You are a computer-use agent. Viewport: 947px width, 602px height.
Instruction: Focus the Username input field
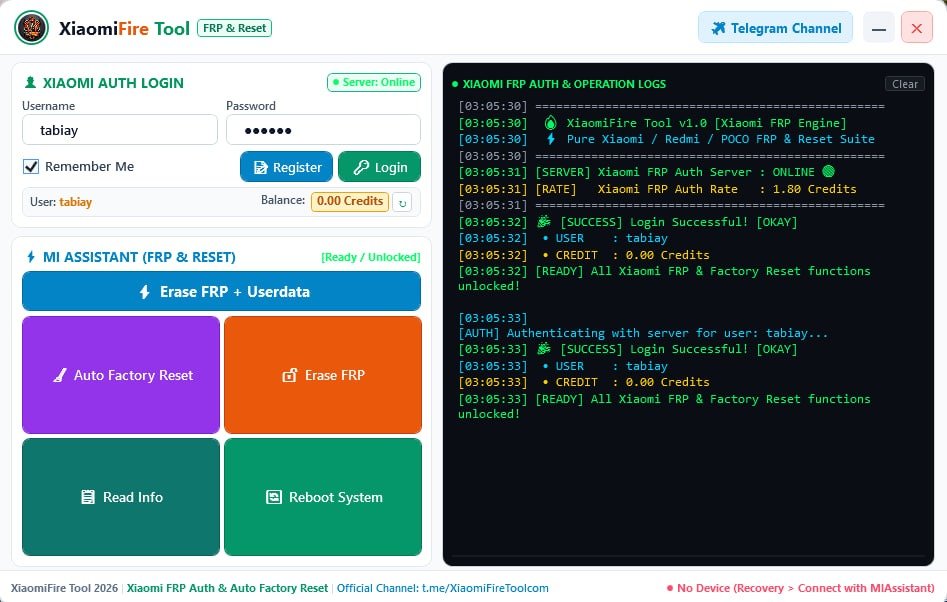pyautogui.click(x=120, y=130)
